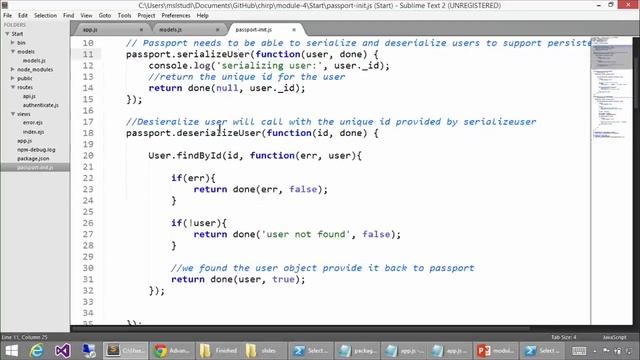Change syntax via JavaScript status label
The image size is (640, 360).
614,337
